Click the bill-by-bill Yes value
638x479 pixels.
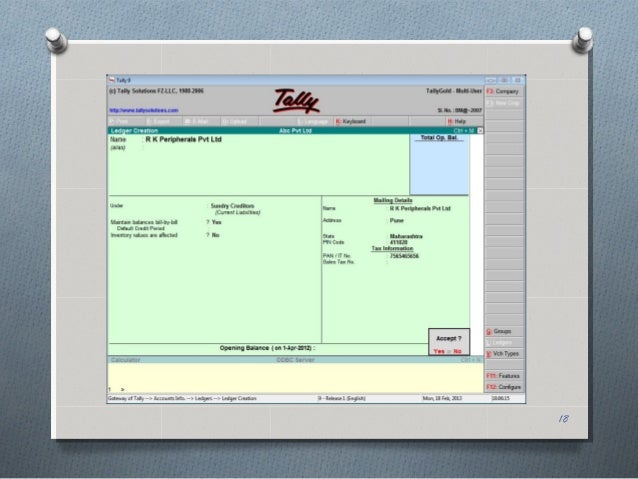click(216, 222)
